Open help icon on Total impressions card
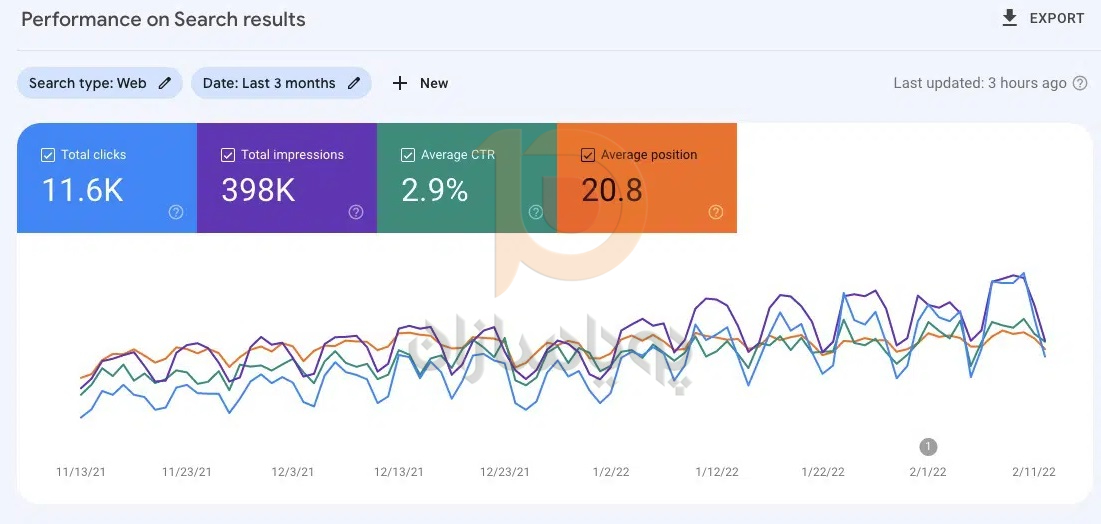 (x=356, y=212)
